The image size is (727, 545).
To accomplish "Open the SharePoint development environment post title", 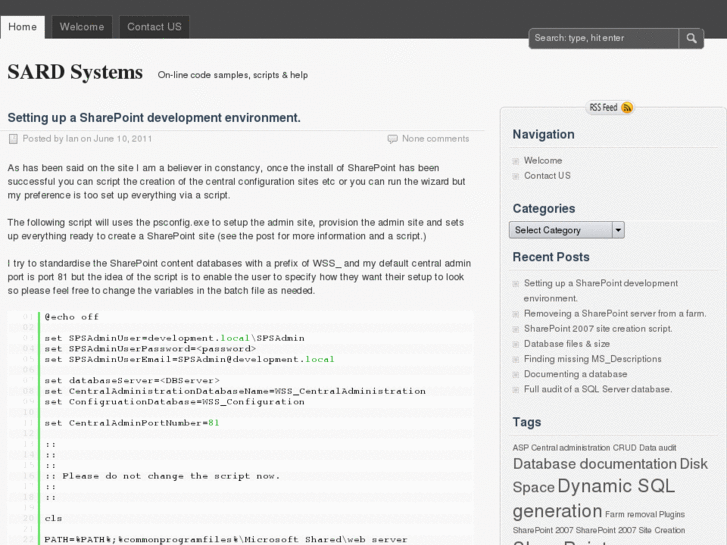I will (x=154, y=118).
